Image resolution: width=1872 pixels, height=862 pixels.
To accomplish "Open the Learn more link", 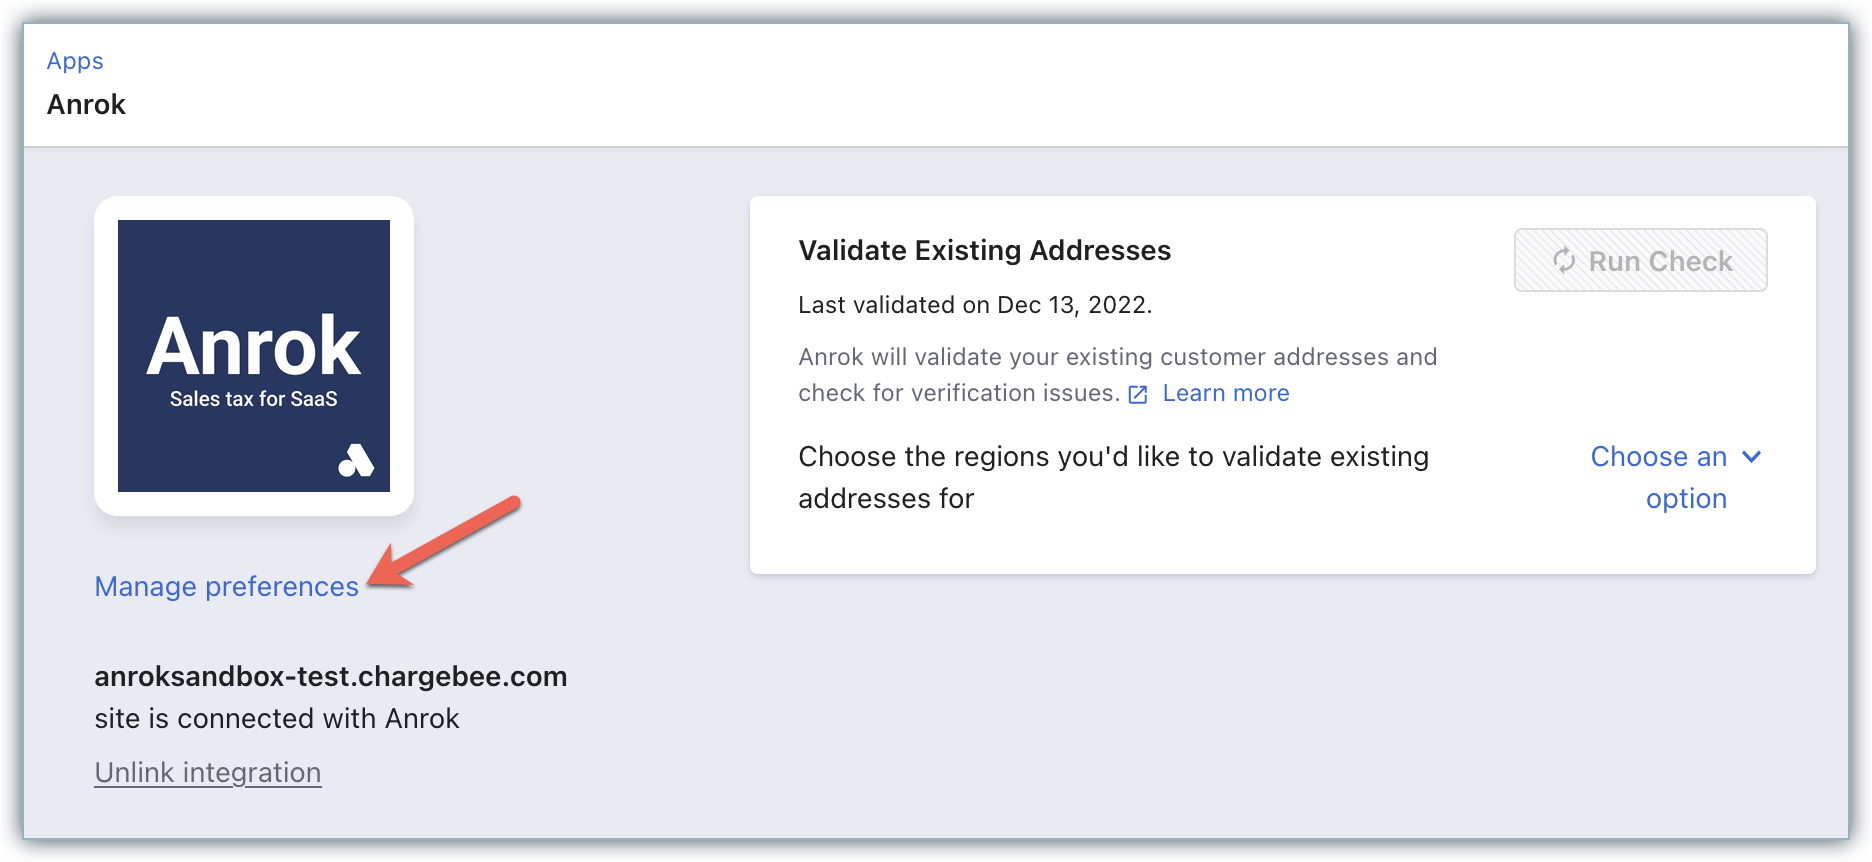I will 1226,393.
